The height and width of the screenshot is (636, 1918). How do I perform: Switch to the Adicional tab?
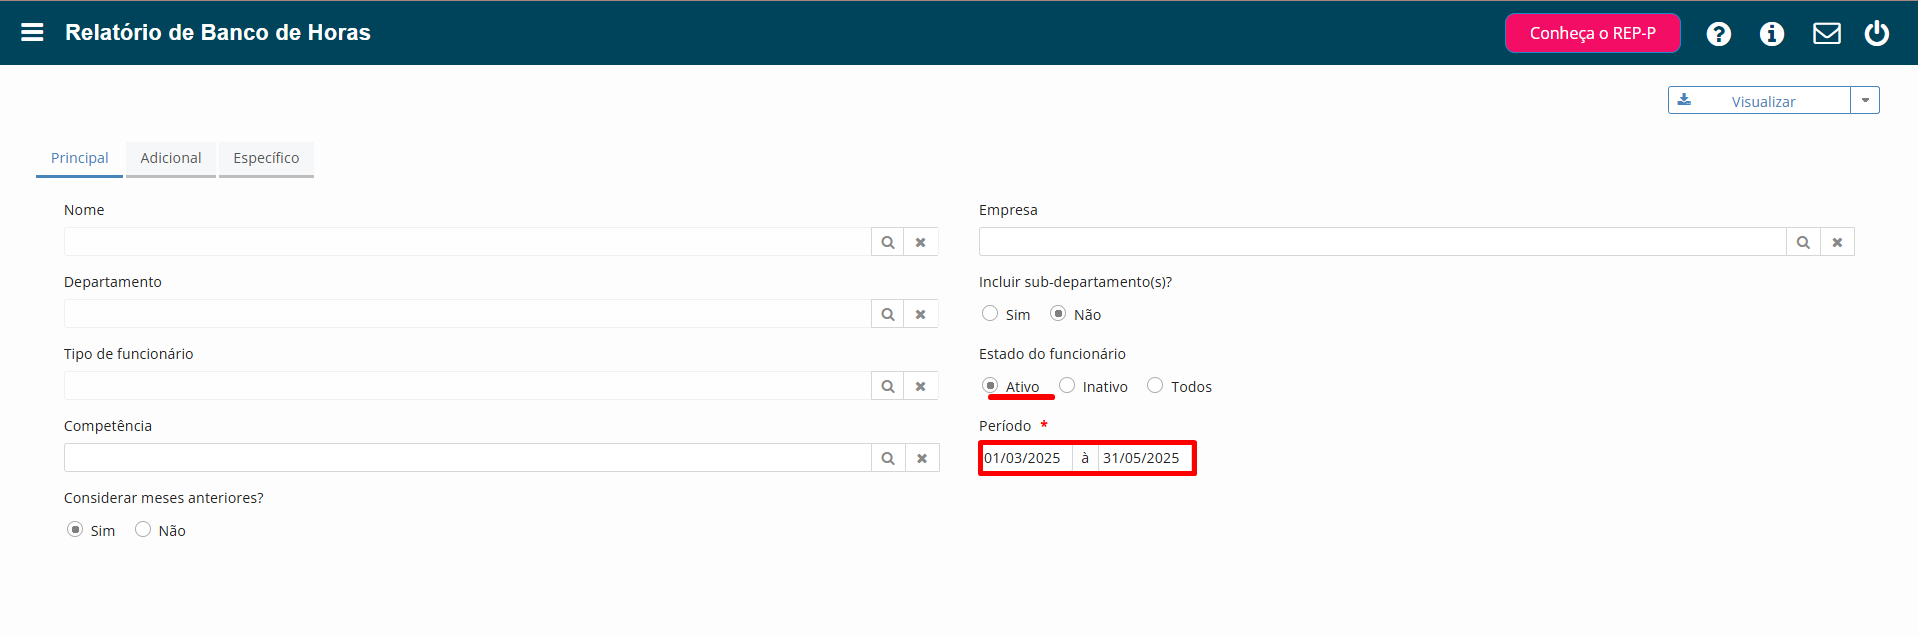171,158
